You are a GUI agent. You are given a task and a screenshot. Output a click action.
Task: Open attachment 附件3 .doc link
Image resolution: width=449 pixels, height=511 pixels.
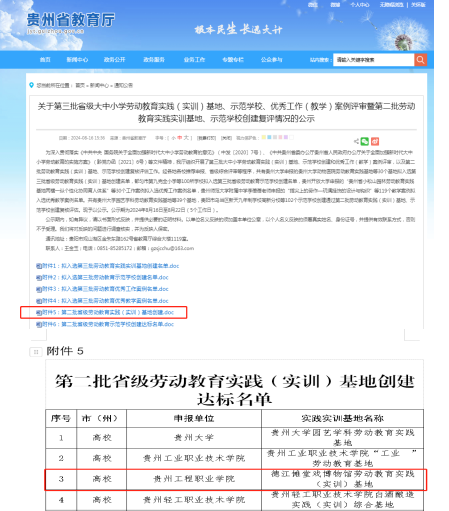tap(105, 289)
